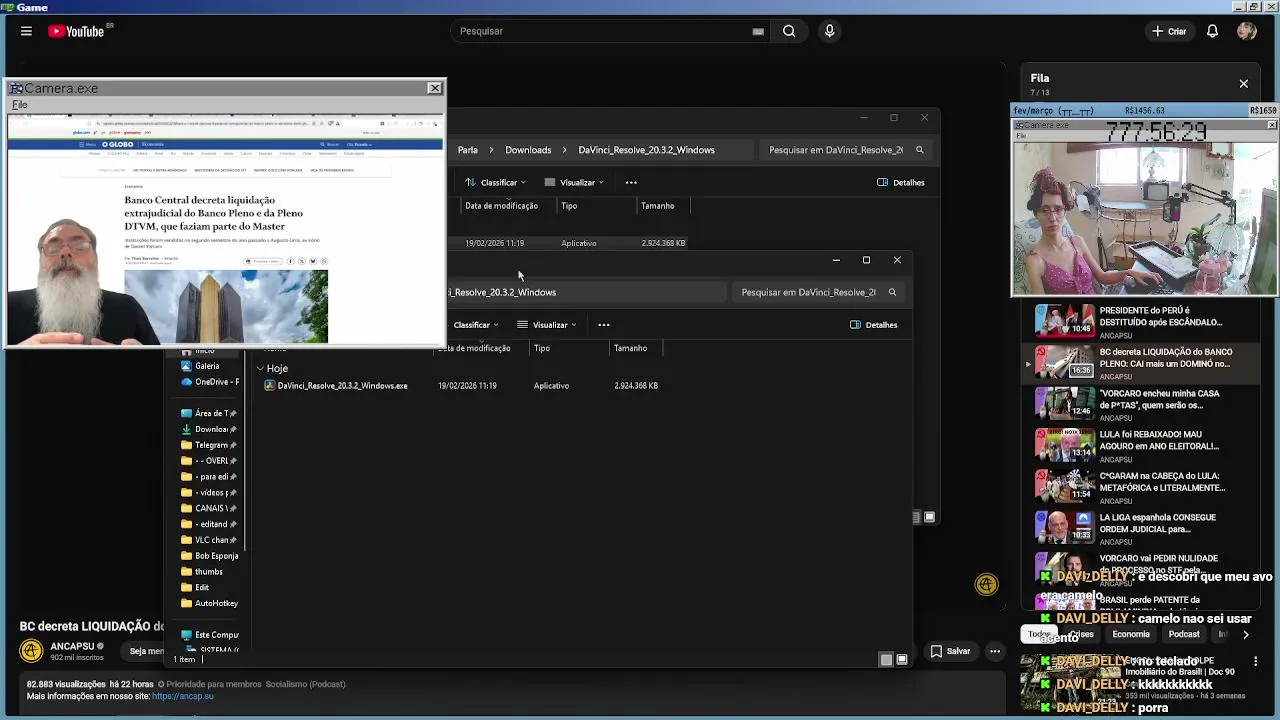Open Área de Trabalho pinned folder

point(208,413)
